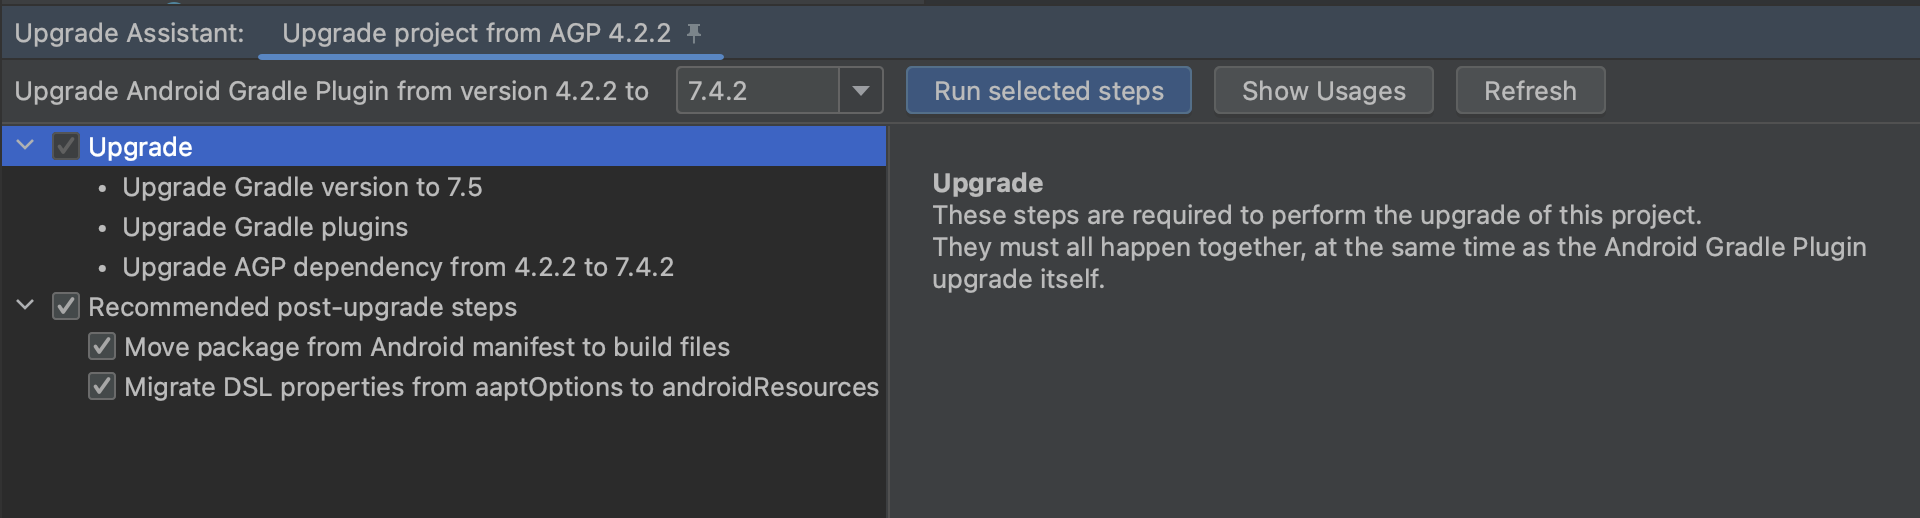
Task: Collapse Recommended post-upgrade steps node
Action: [x=26, y=306]
